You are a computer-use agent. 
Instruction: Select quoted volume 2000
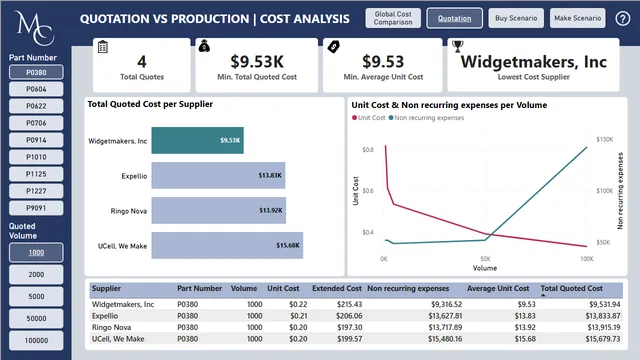tap(36, 274)
